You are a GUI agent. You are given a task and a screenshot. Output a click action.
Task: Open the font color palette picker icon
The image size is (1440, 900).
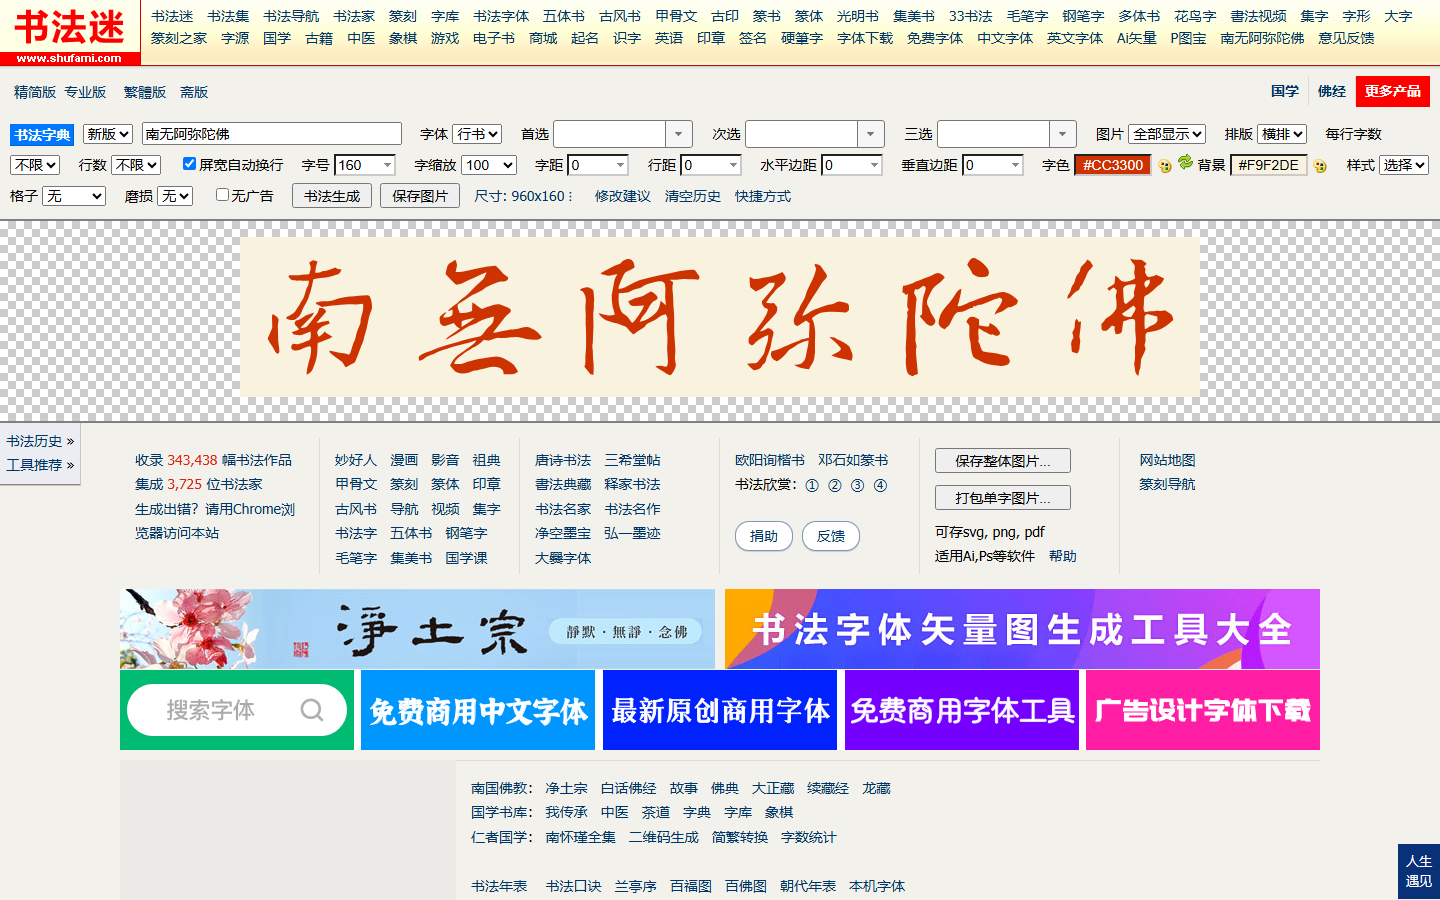[x=1165, y=166]
